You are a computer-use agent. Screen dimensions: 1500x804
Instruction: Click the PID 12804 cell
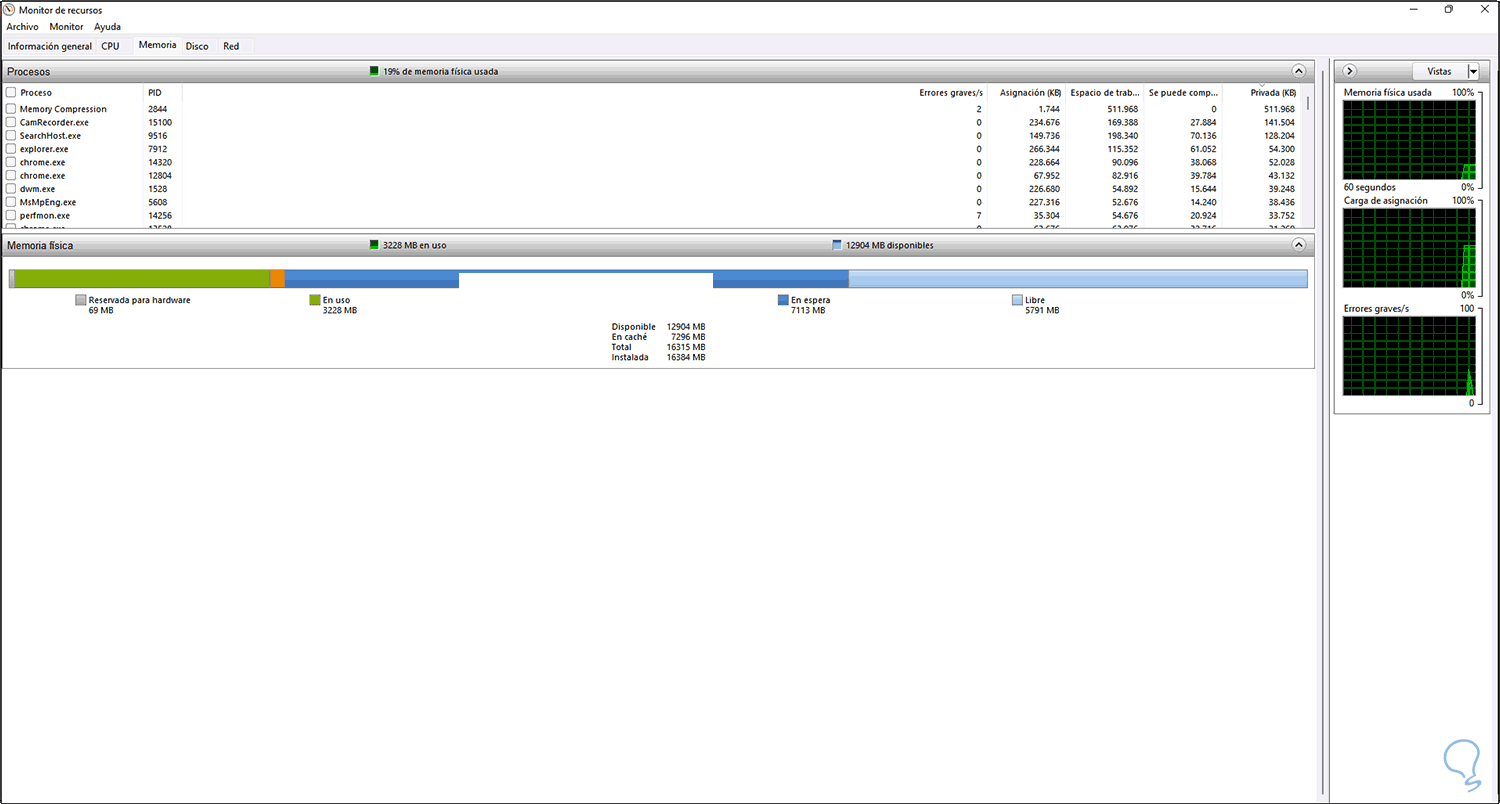[x=160, y=175]
